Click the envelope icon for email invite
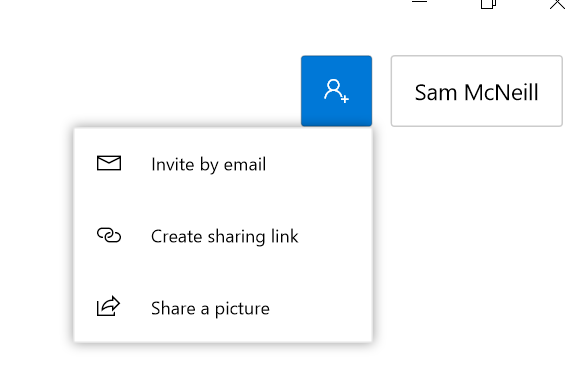Viewport: 583px width, 369px height. coord(109,163)
